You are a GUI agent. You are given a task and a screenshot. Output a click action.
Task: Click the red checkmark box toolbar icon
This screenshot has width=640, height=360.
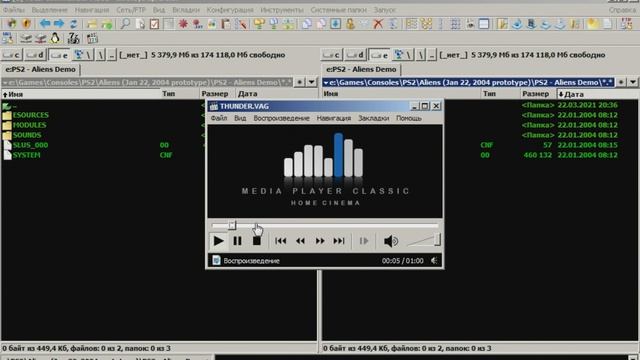point(155,24)
